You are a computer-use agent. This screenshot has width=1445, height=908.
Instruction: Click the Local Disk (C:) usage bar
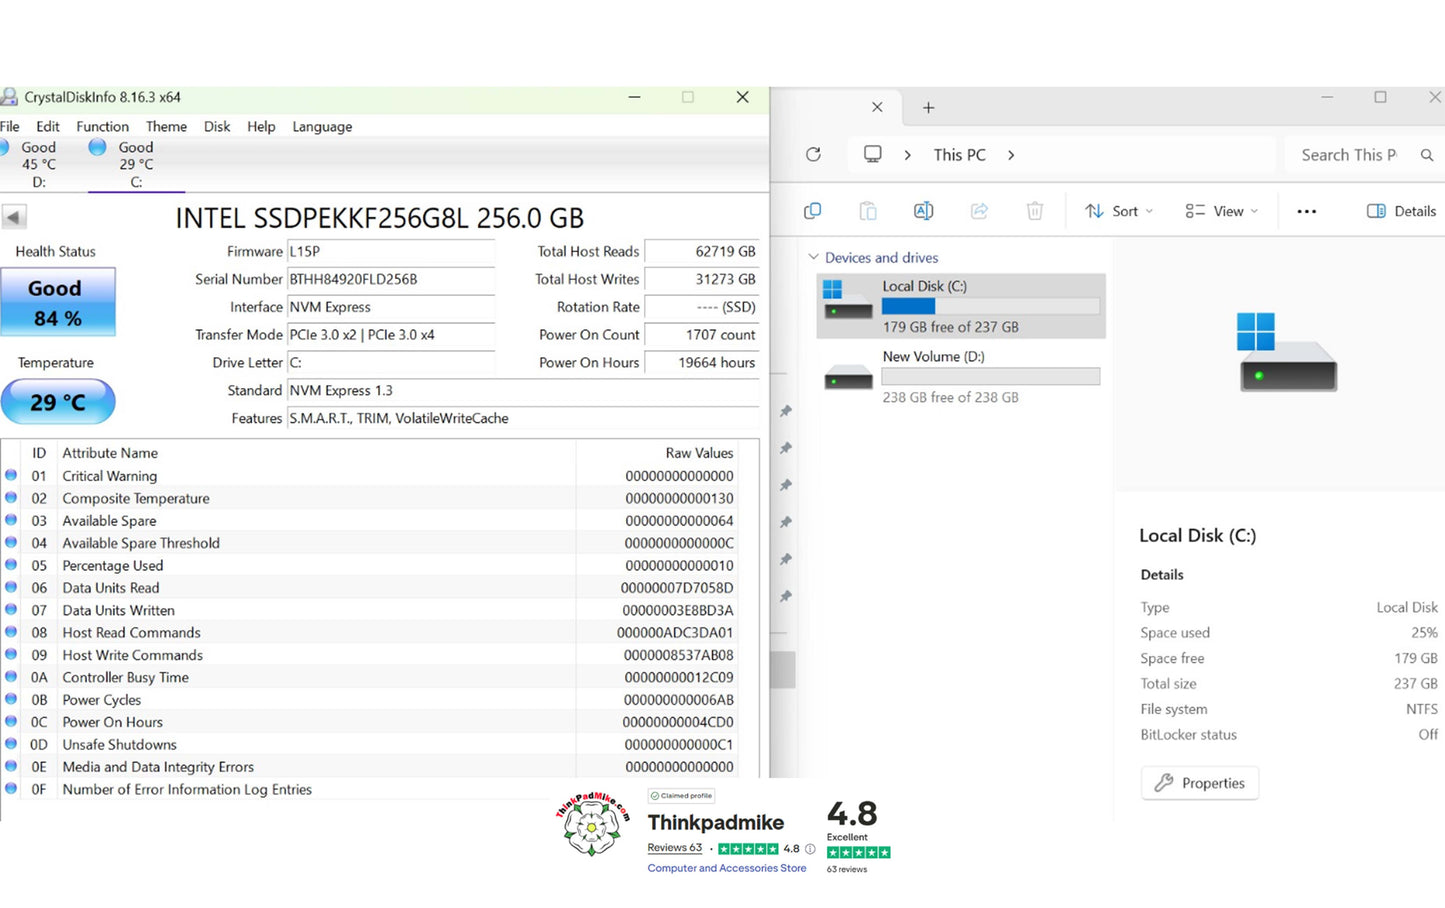point(990,306)
